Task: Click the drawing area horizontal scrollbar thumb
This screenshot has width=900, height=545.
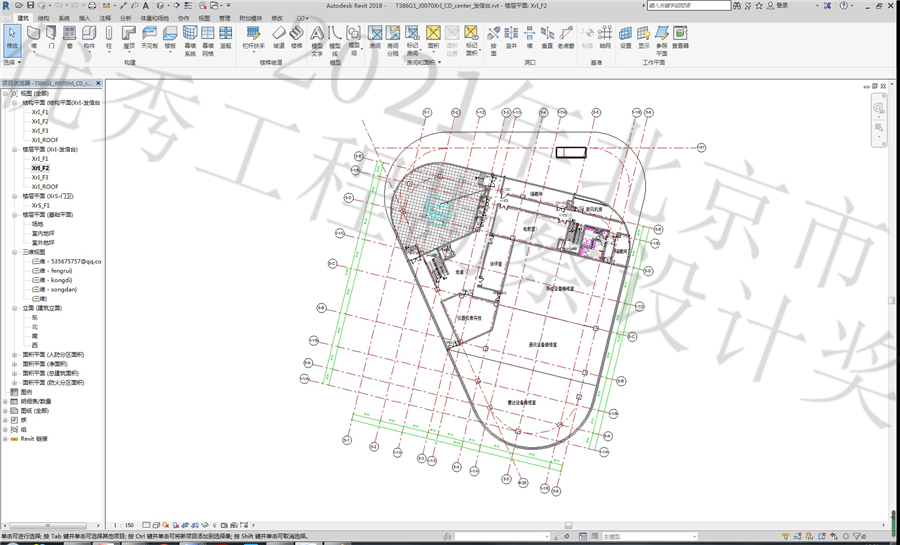Action: pos(568,525)
